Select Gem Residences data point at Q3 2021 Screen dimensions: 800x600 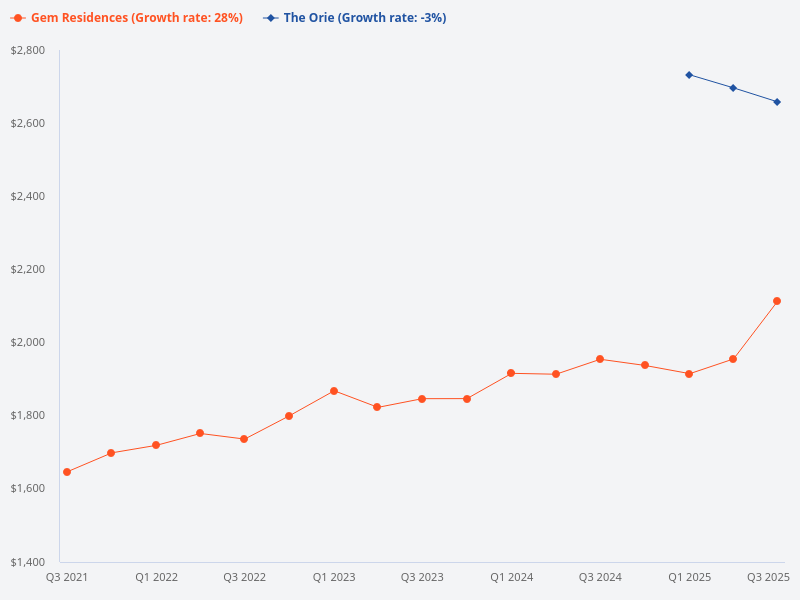[x=67, y=472]
